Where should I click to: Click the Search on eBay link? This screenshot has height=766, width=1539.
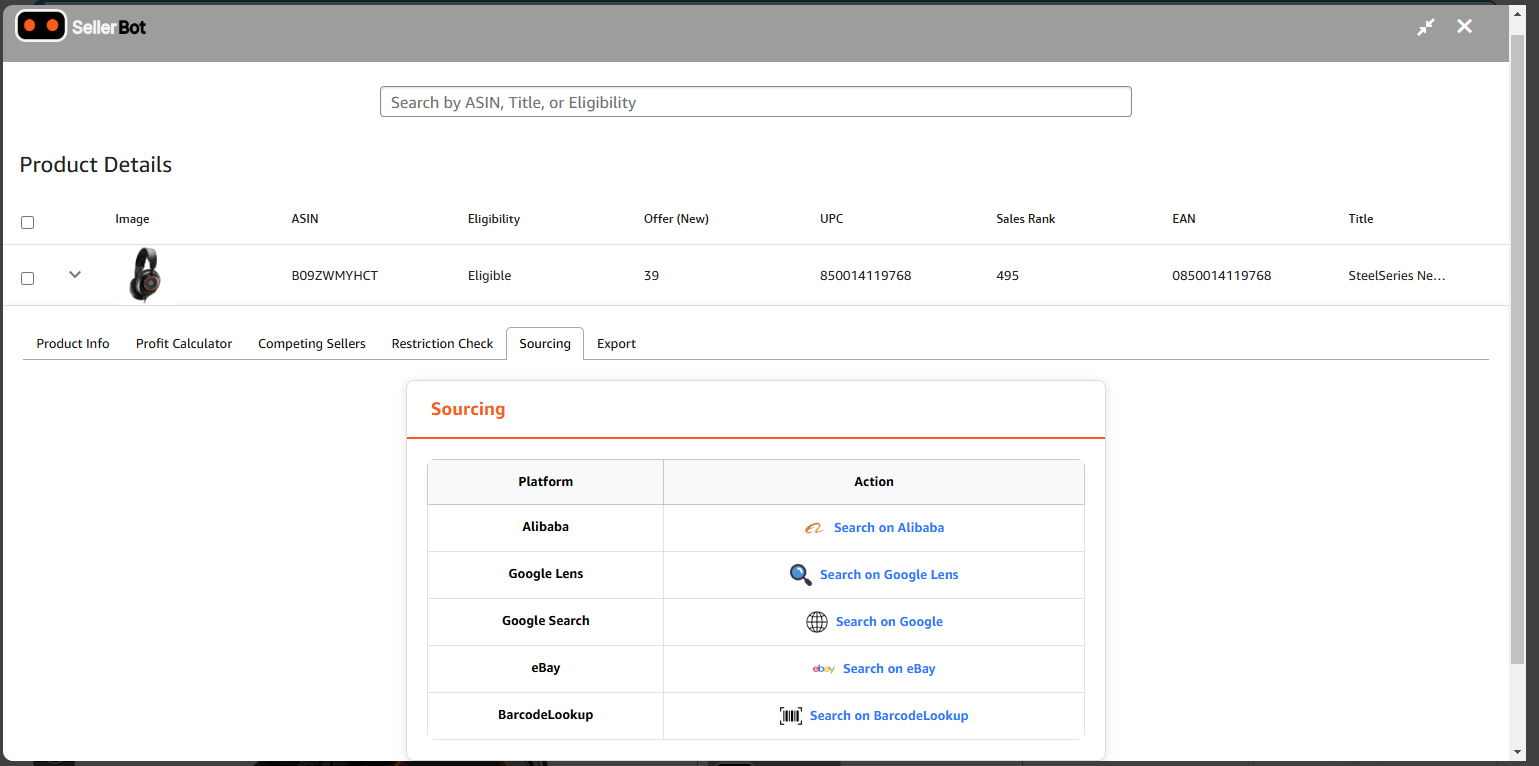pos(889,668)
